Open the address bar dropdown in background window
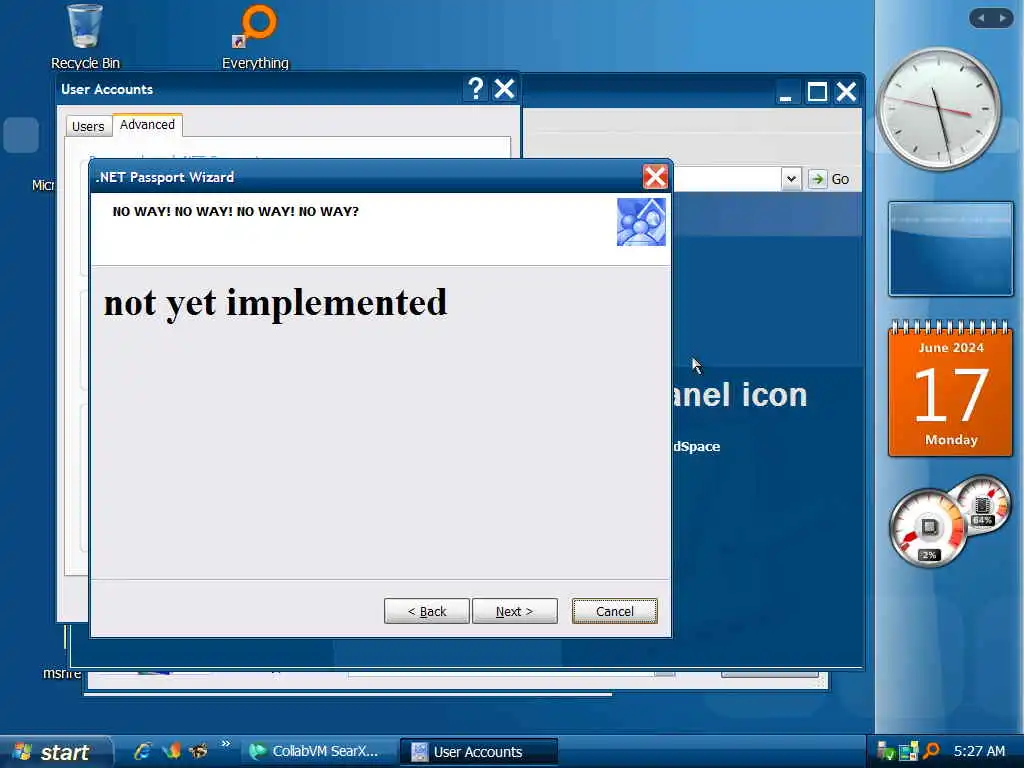Viewport: 1024px width, 768px height. 791,179
